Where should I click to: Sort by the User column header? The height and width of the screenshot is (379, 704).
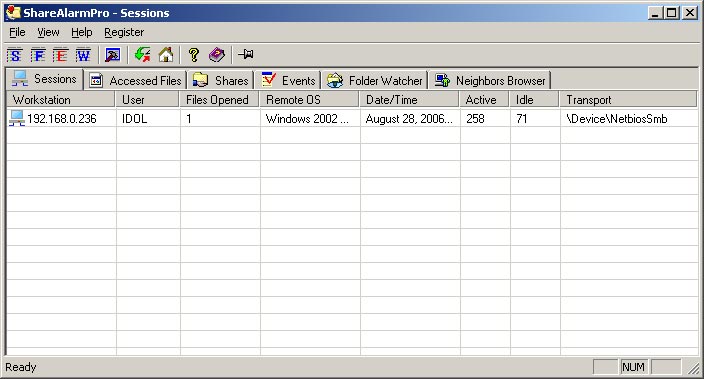148,100
